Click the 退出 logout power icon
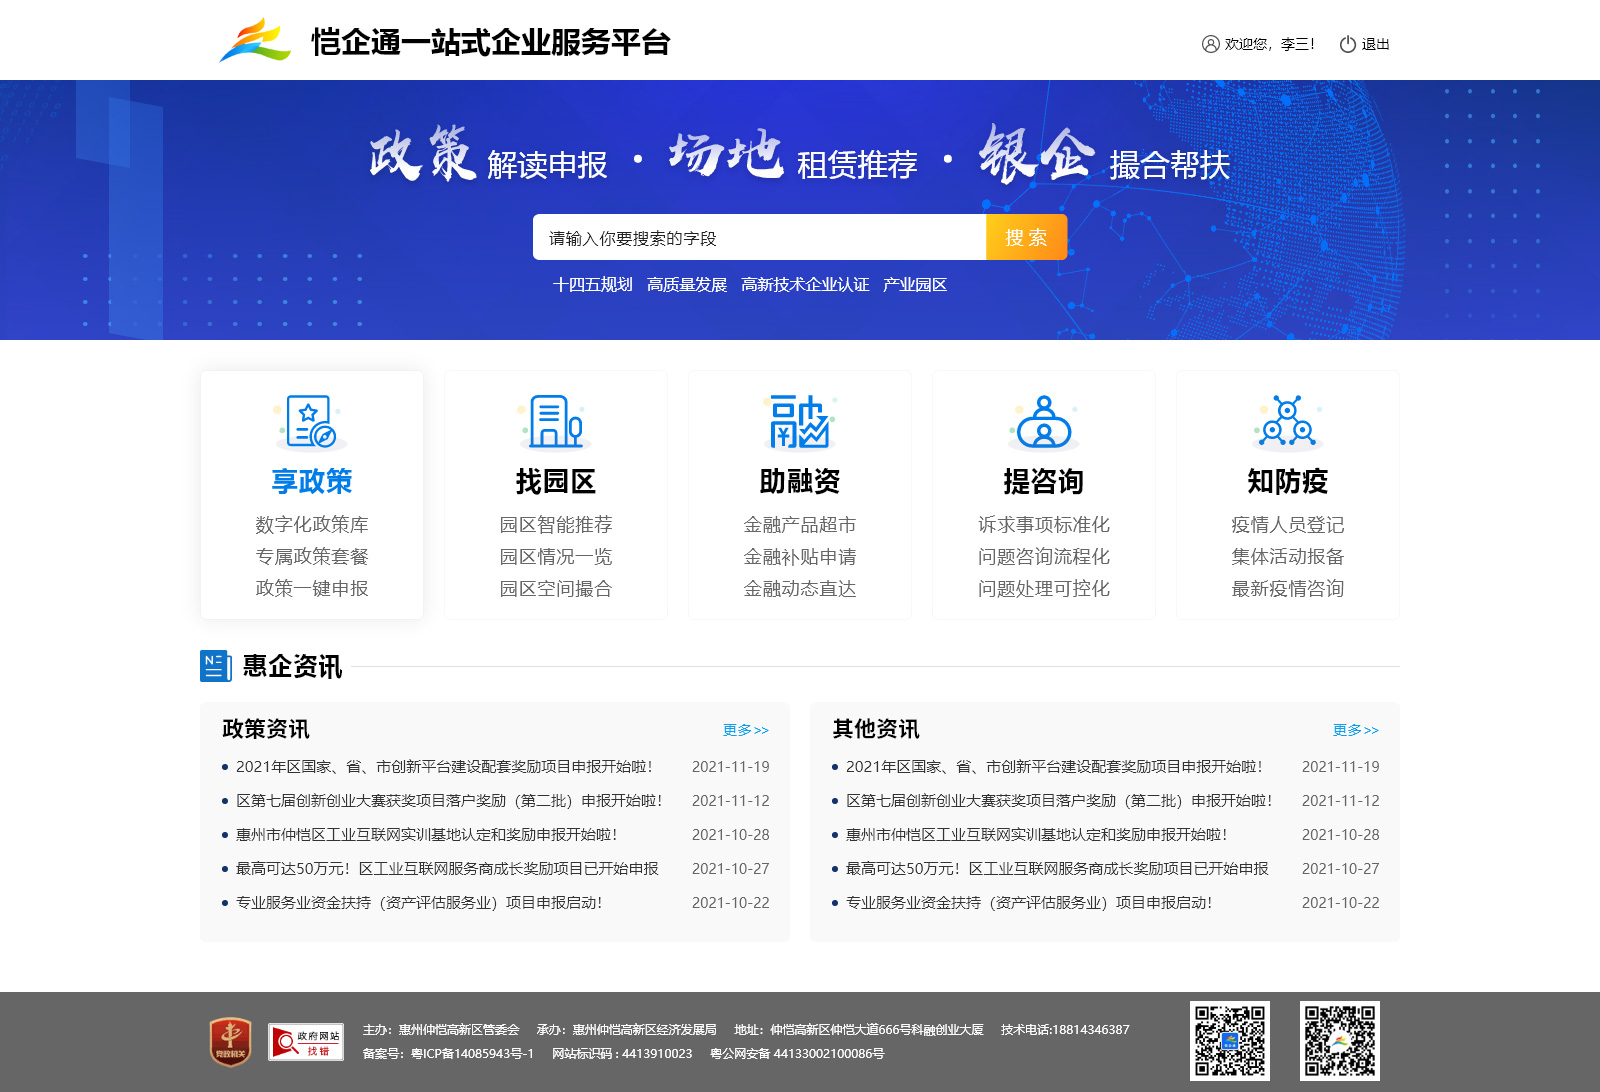The height and width of the screenshot is (1092, 1600). click(1347, 44)
